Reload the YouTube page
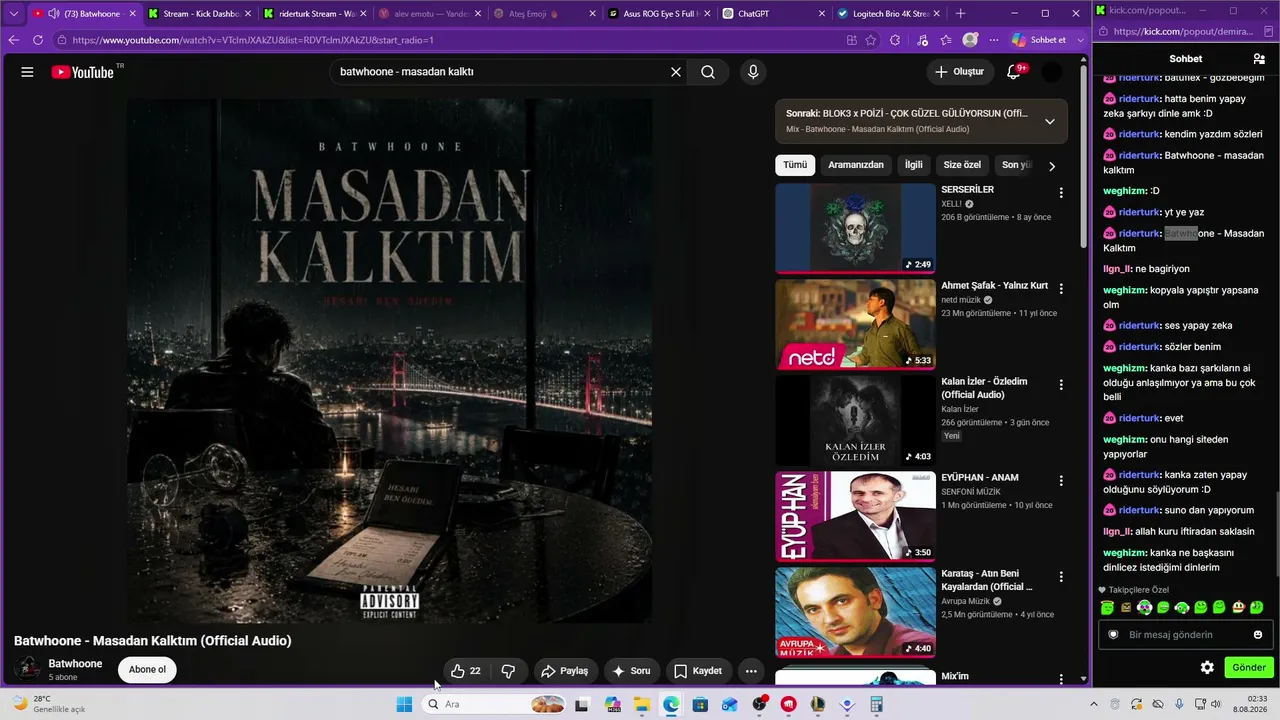1280x720 pixels. (x=38, y=40)
